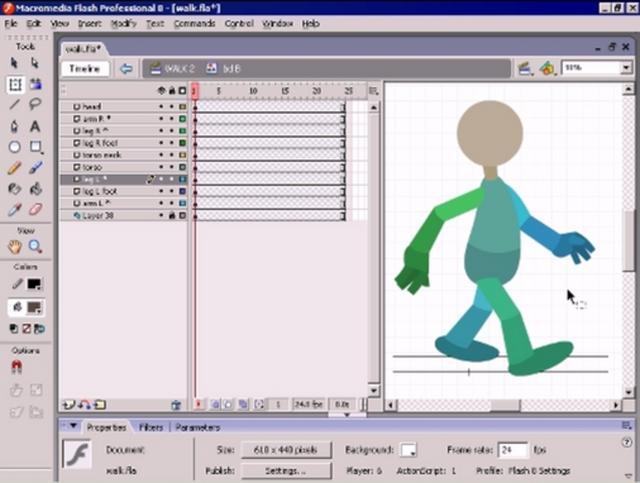Select the Selection arrow tool
This screenshot has height=483, width=640.
tap(15, 63)
